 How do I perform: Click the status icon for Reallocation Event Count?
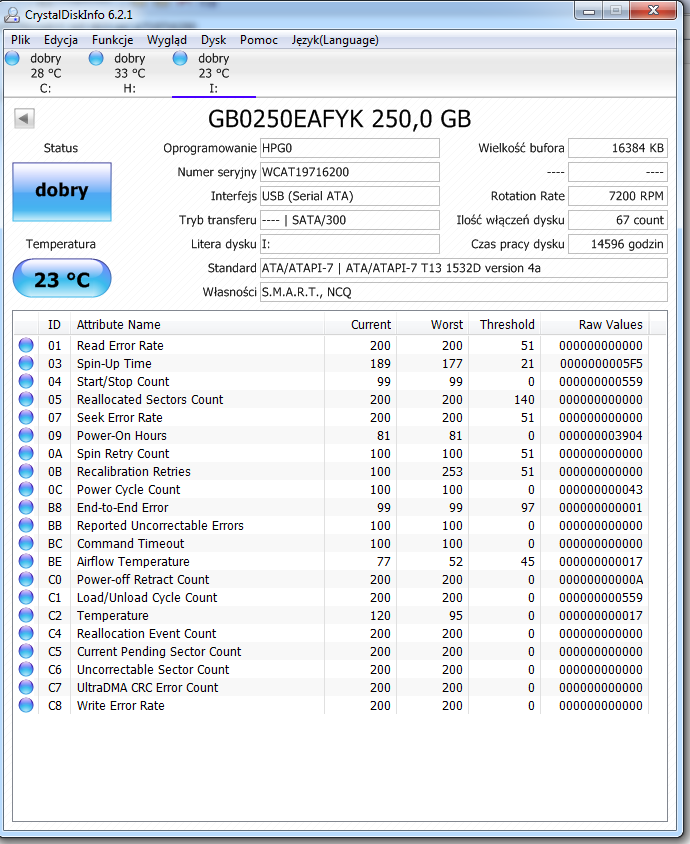[26, 633]
